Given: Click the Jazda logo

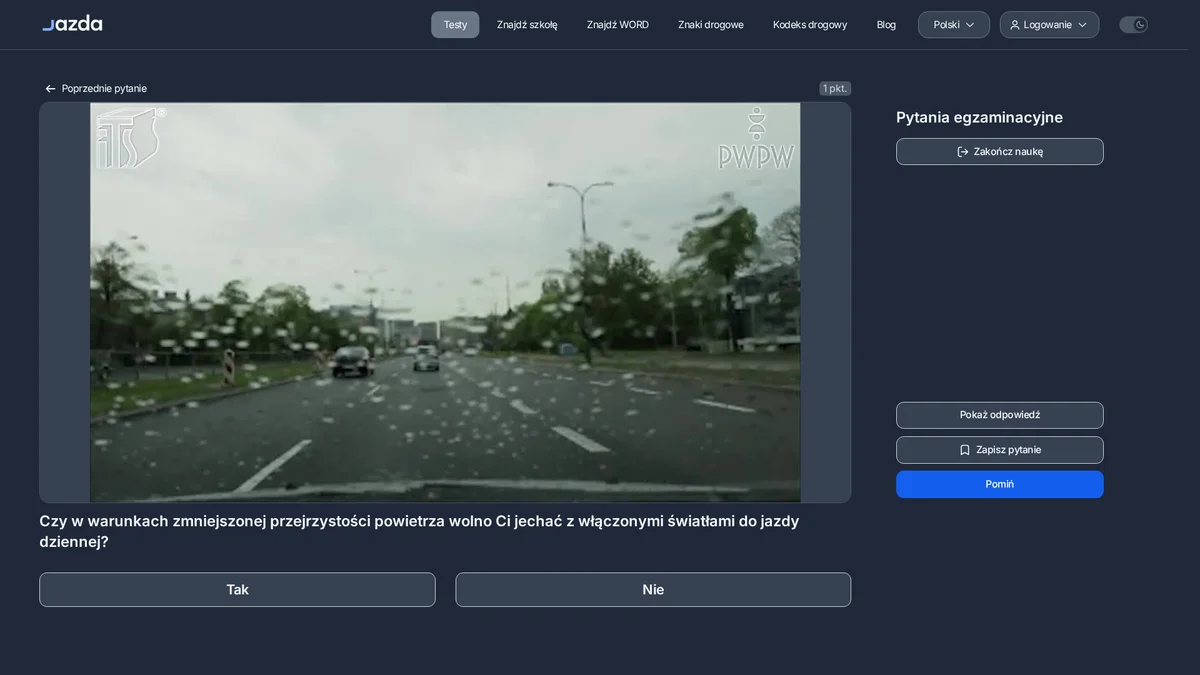Looking at the screenshot, I should click(x=72, y=23).
